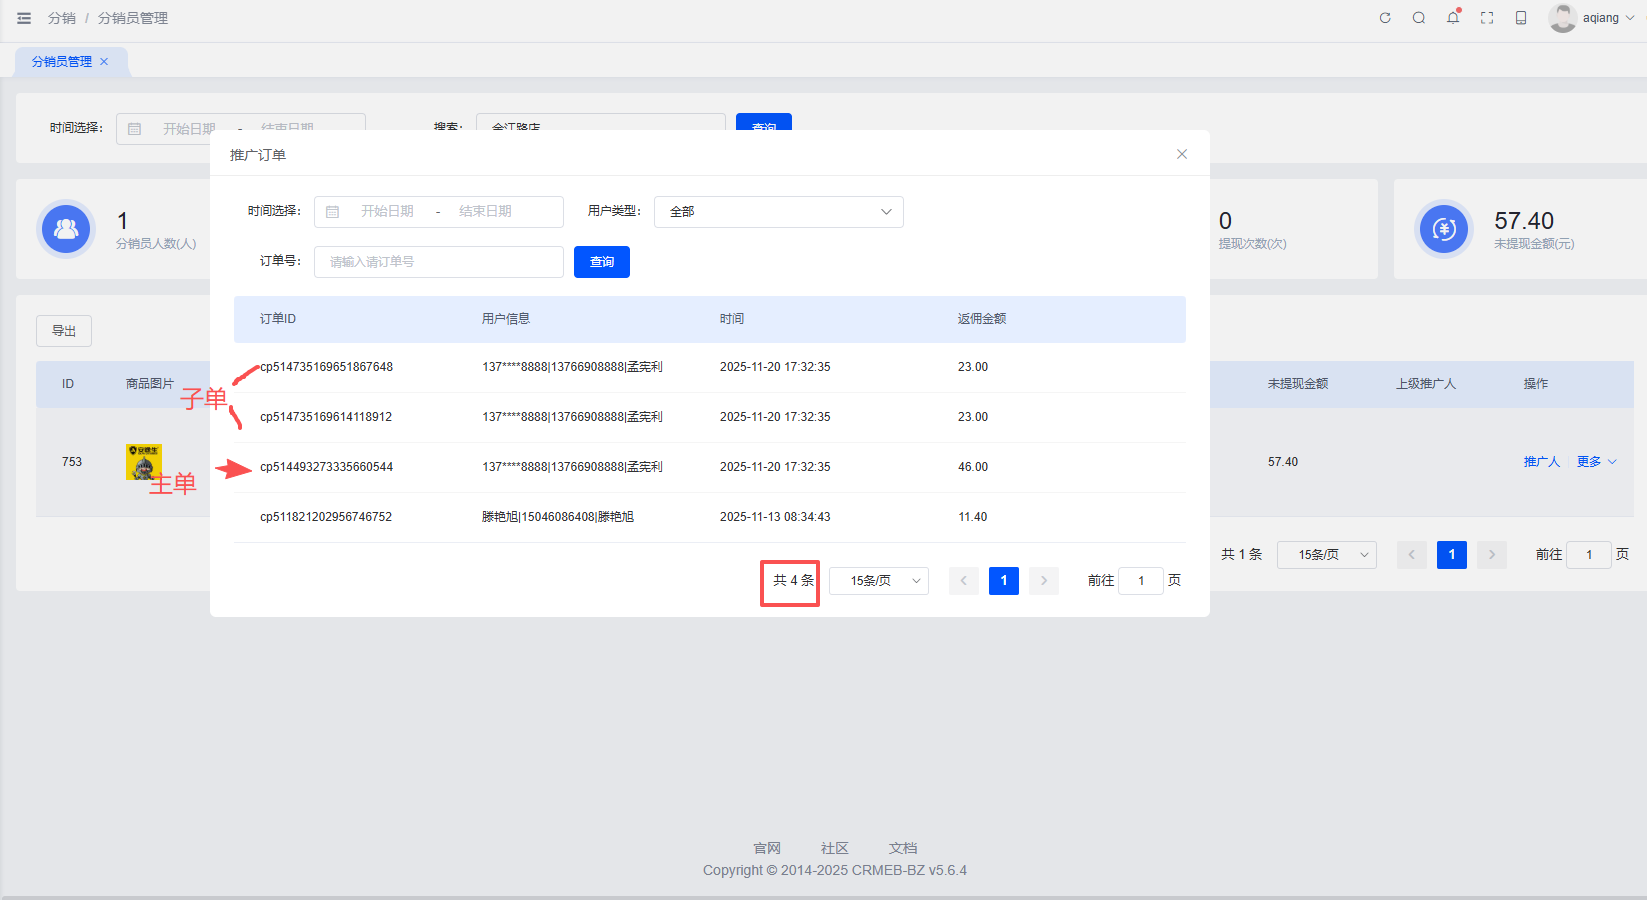Click the blue 查询 button in dialog
This screenshot has height=900, width=1647.
pyautogui.click(x=601, y=262)
